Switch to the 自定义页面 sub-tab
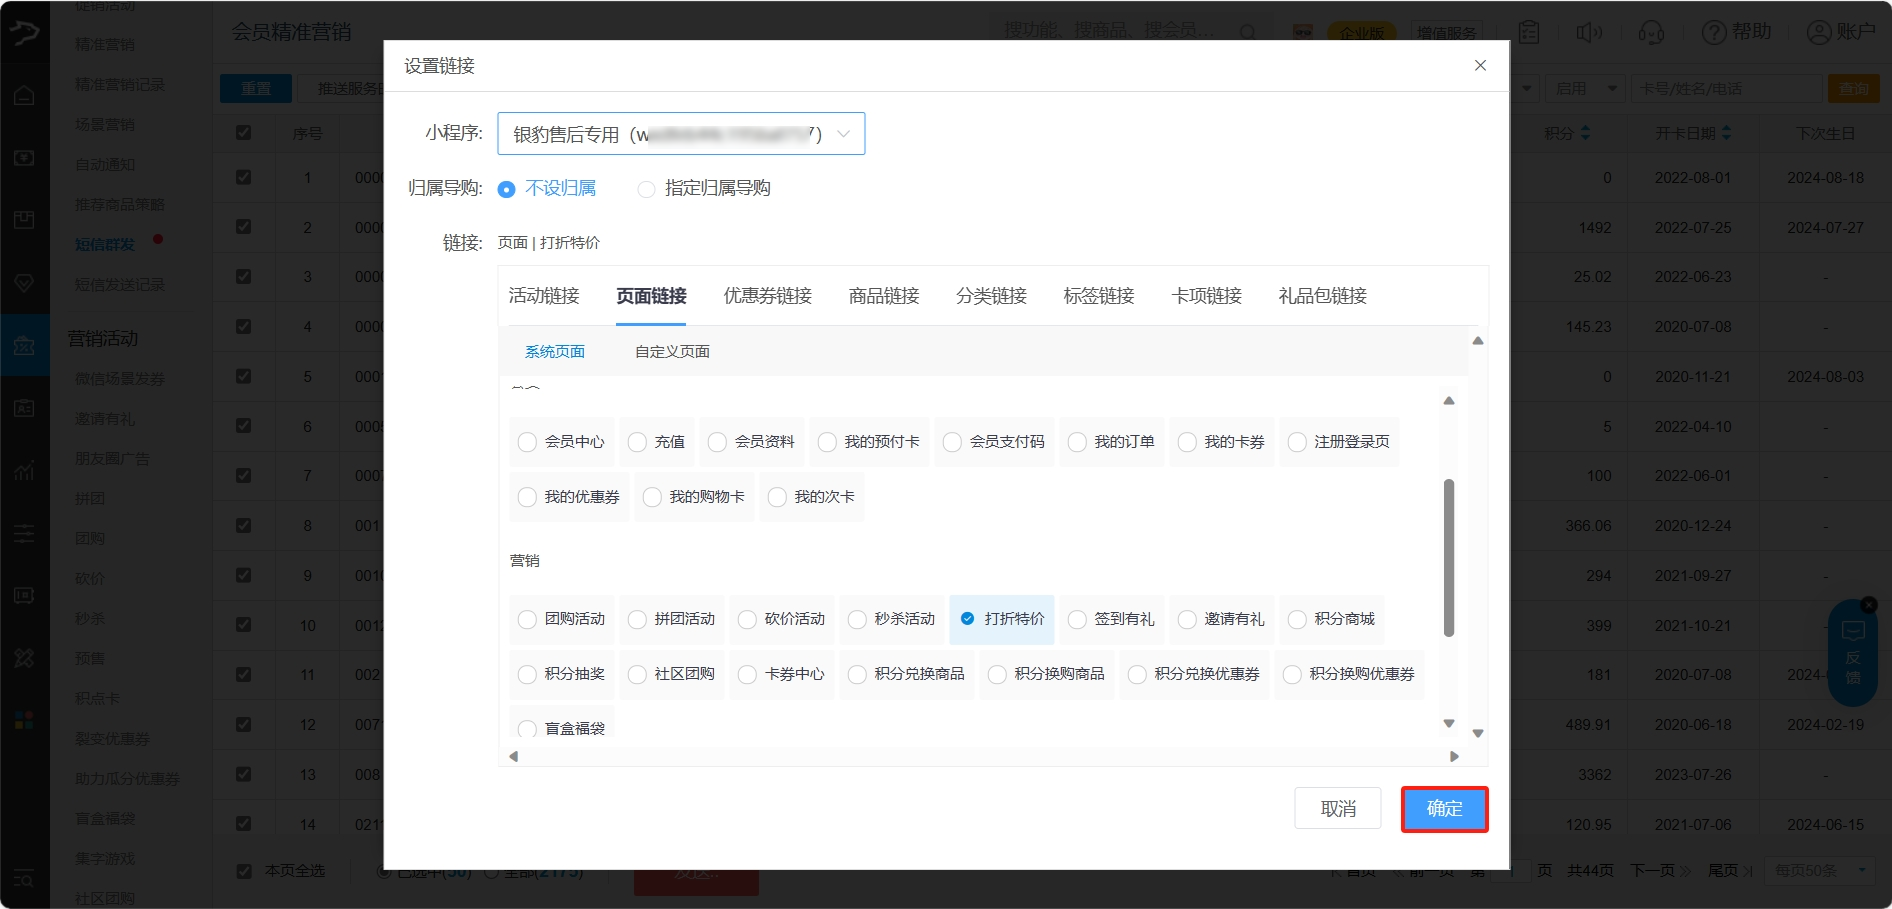Viewport: 1892px width, 909px height. click(x=672, y=352)
